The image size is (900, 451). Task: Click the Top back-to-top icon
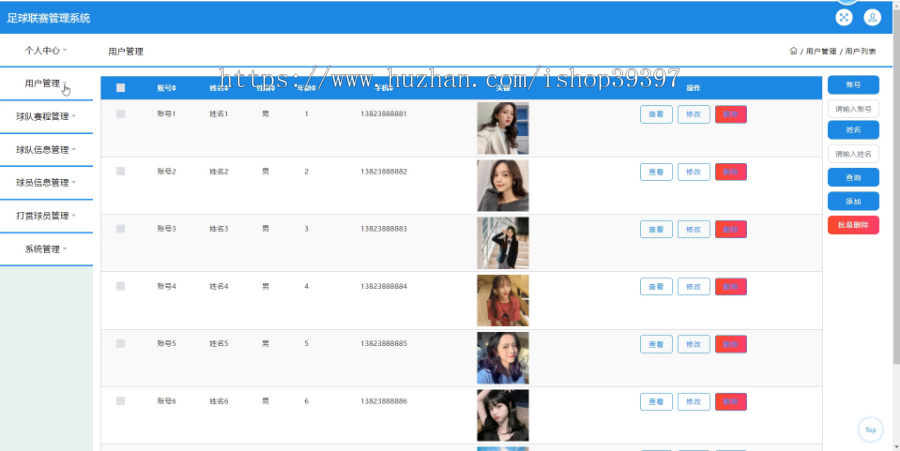pos(871,429)
